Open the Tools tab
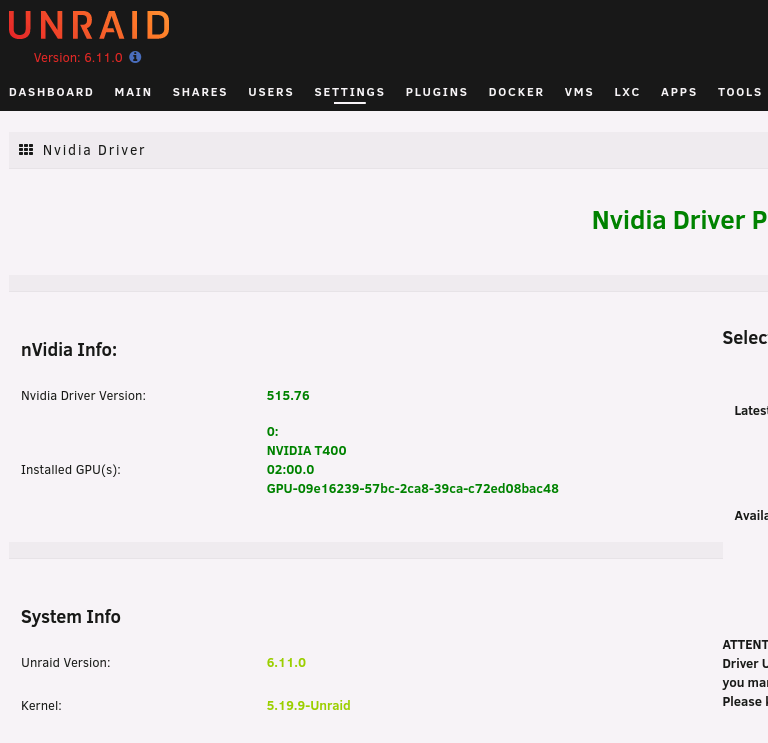The image size is (768, 743). 740,92
